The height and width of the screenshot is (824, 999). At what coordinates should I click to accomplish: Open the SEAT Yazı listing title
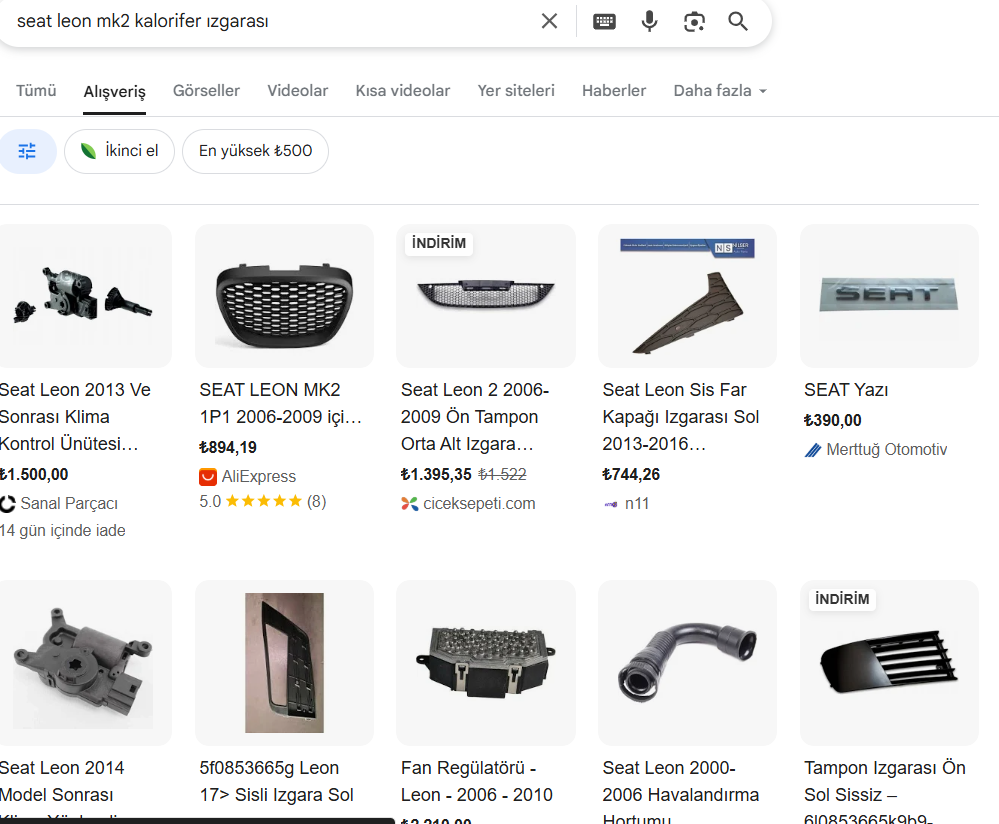[846, 390]
